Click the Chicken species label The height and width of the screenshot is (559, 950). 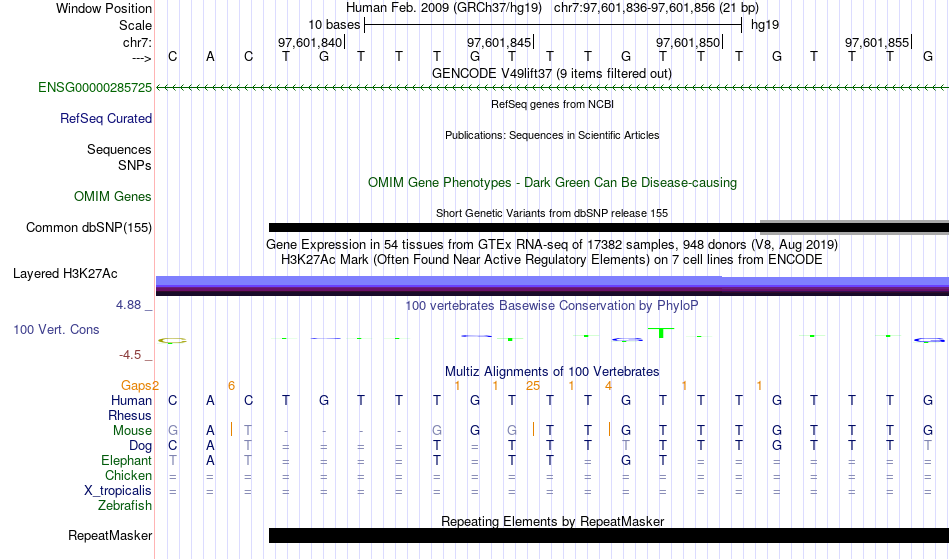tap(128, 476)
